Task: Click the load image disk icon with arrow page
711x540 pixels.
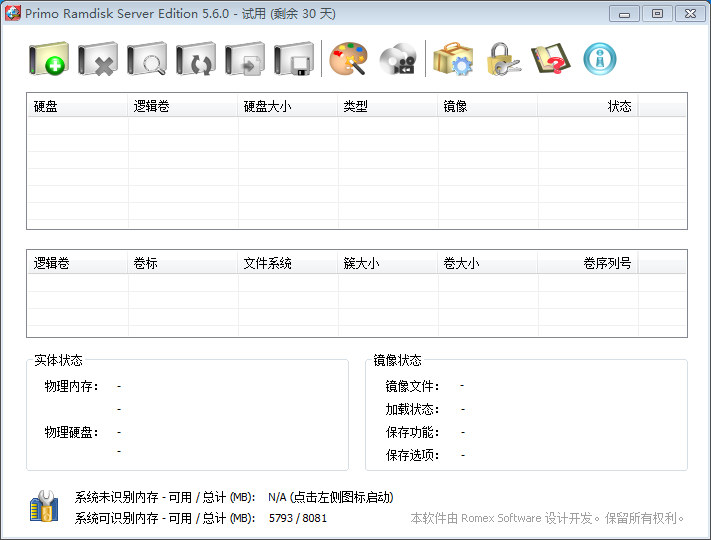Action: [x=245, y=59]
